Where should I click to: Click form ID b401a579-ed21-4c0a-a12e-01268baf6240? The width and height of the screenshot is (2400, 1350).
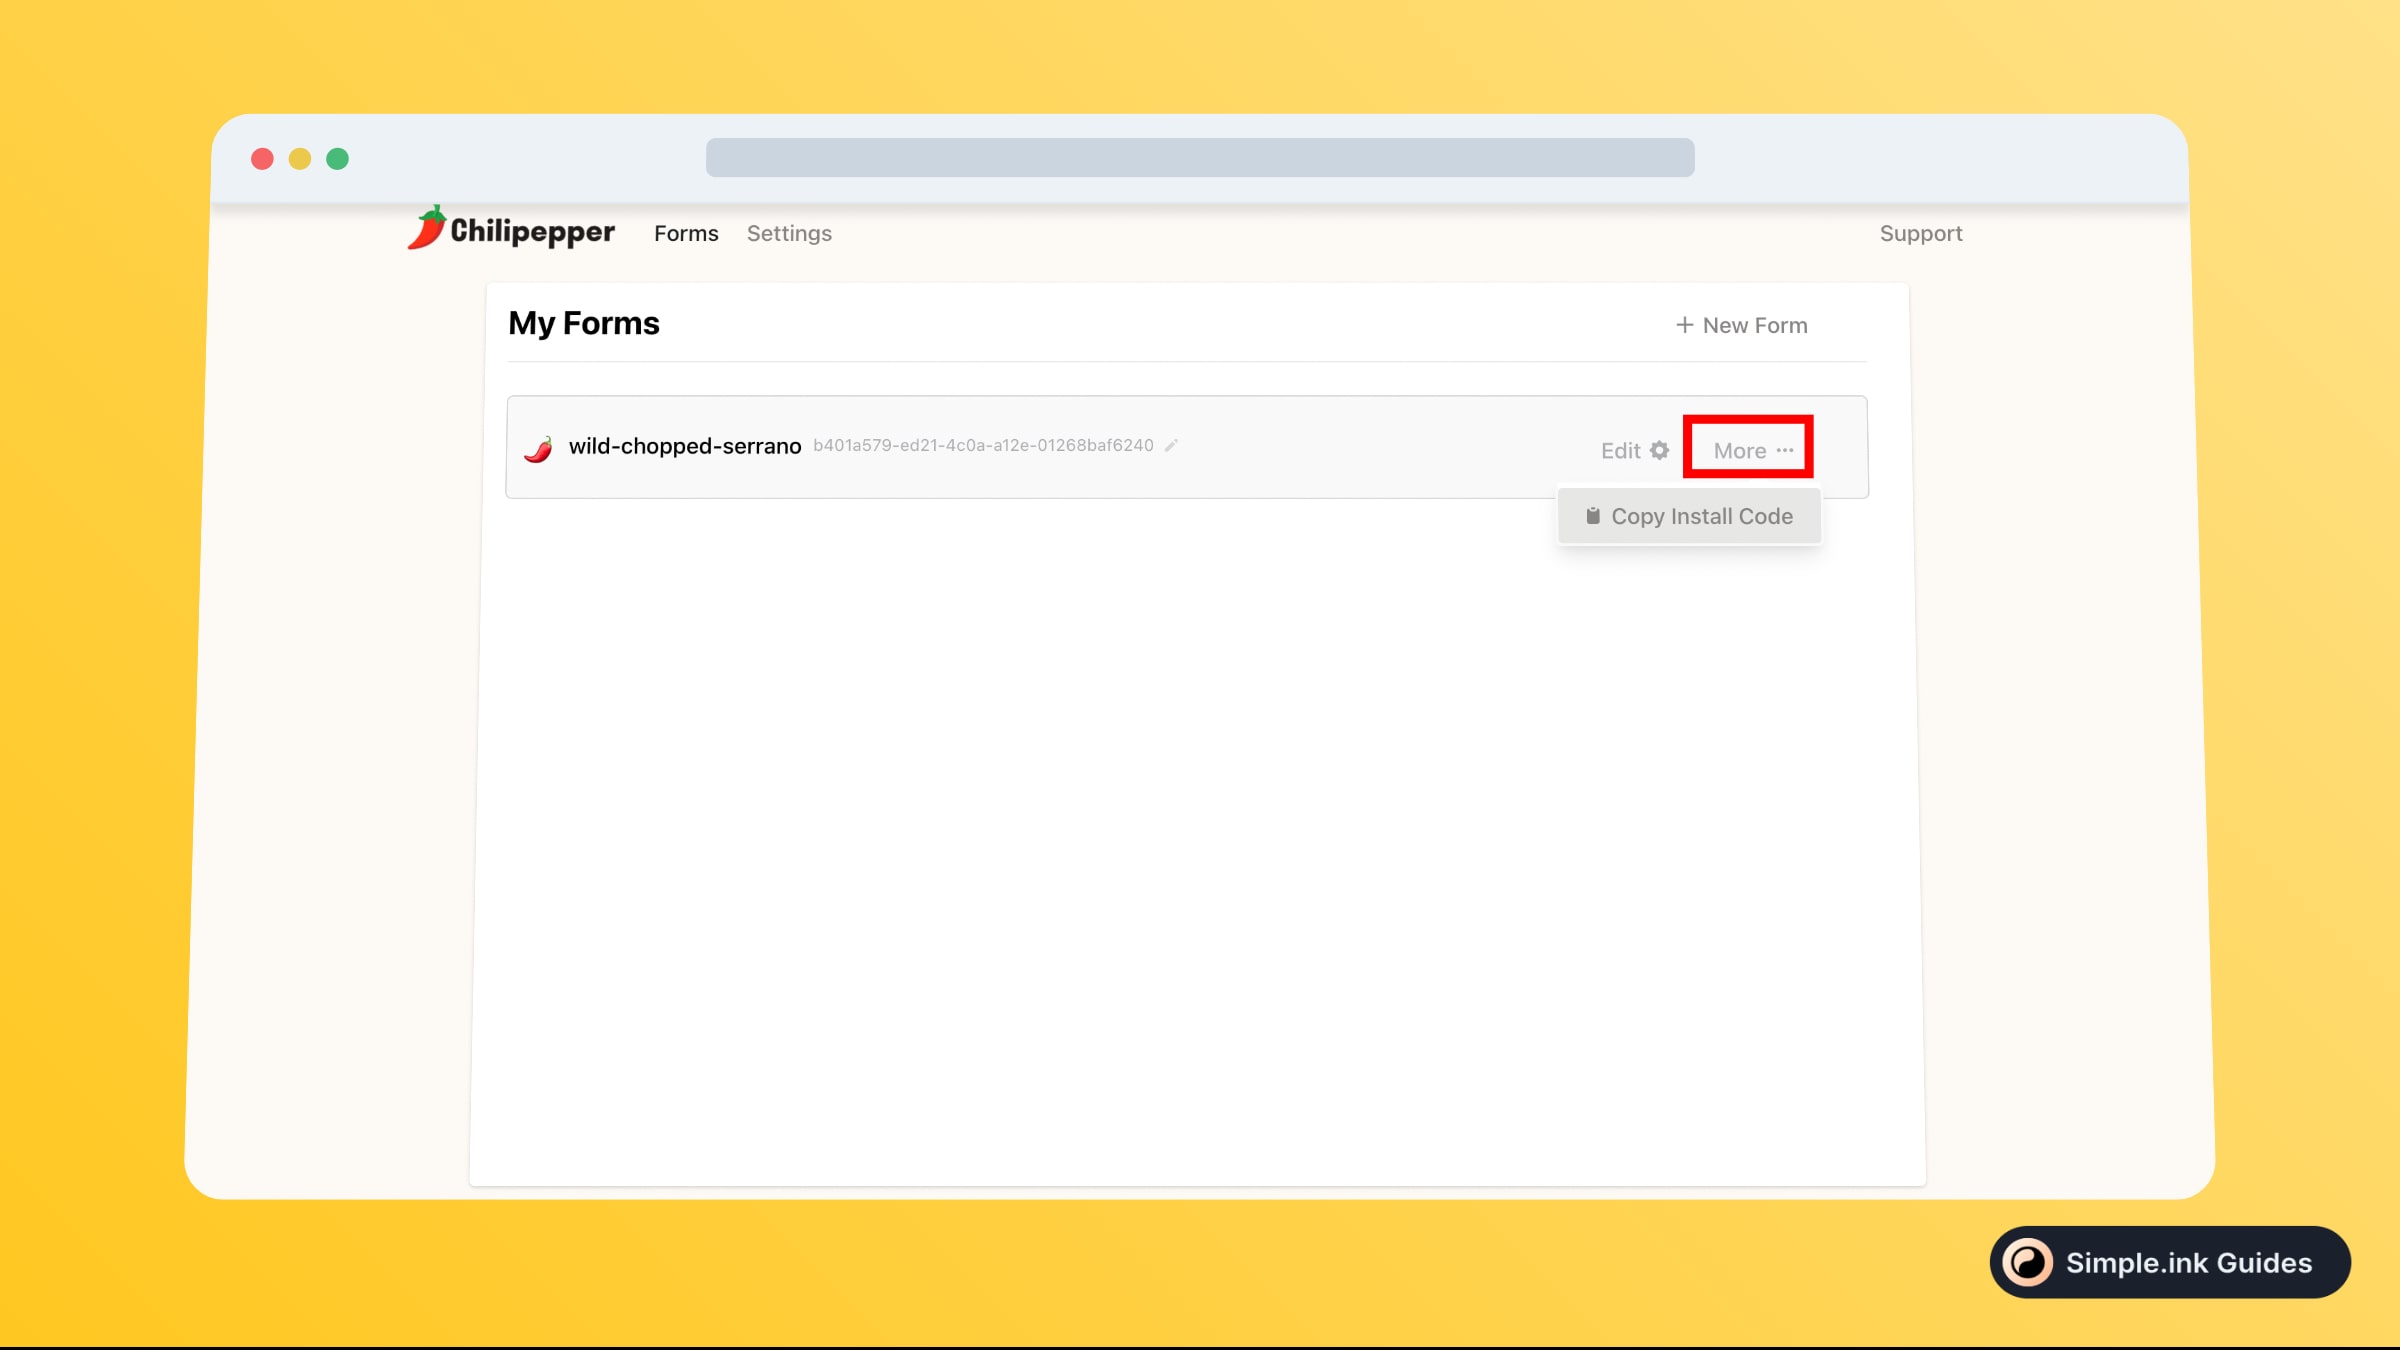tap(983, 445)
